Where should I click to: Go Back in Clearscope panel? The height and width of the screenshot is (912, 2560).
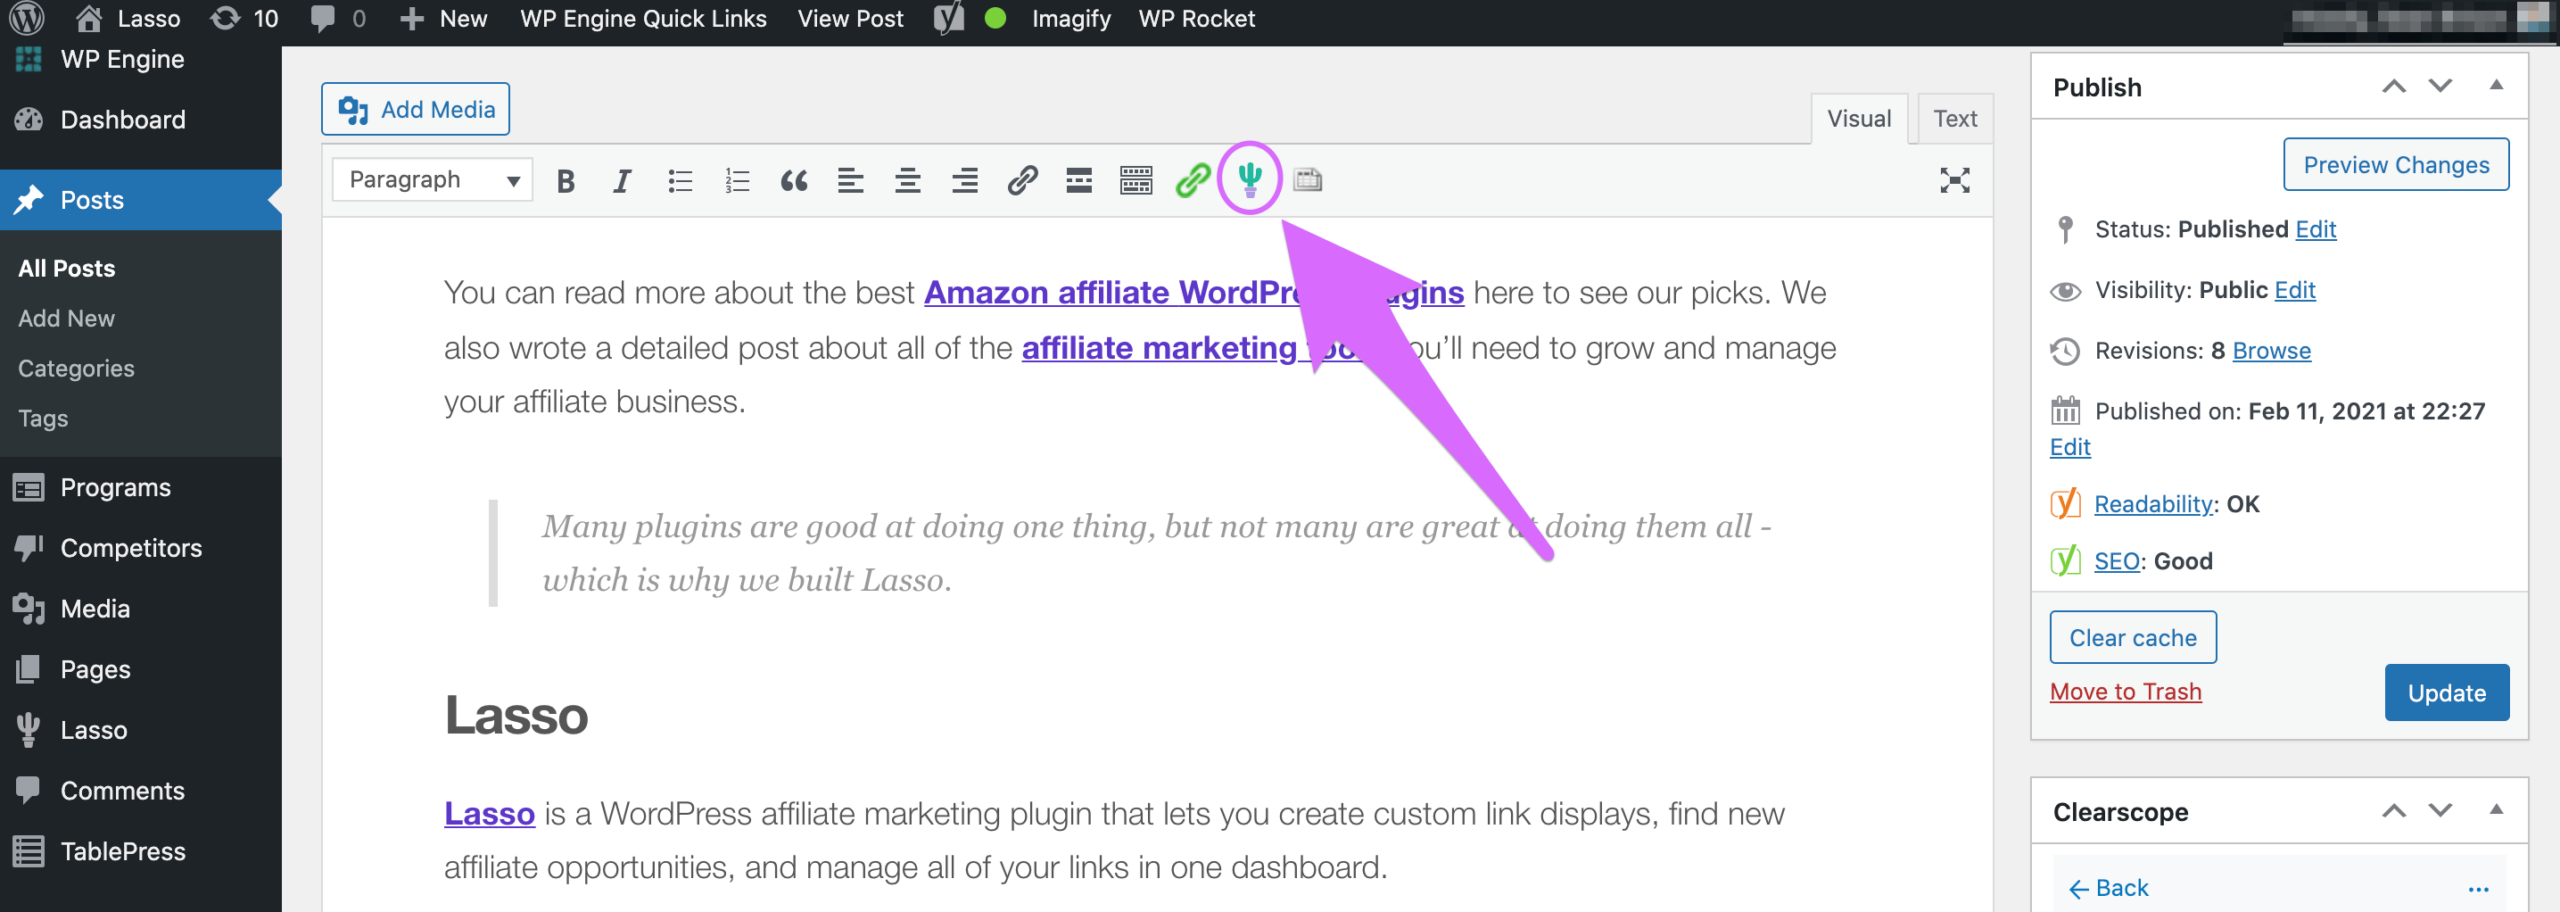(x=2108, y=888)
